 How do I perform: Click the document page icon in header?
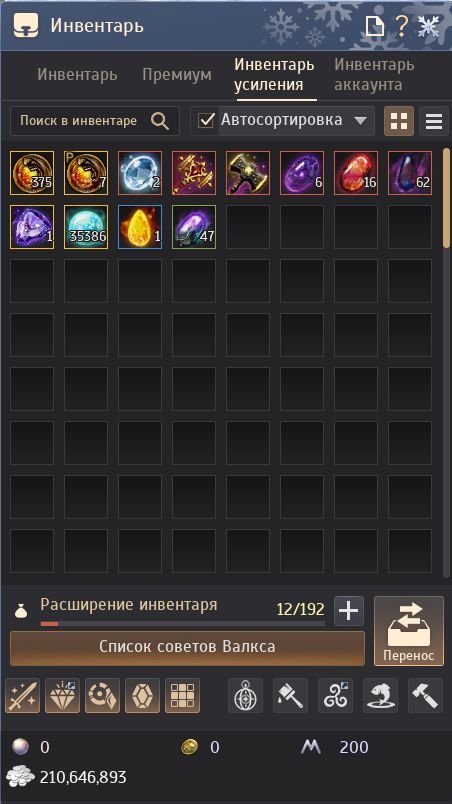[375, 26]
